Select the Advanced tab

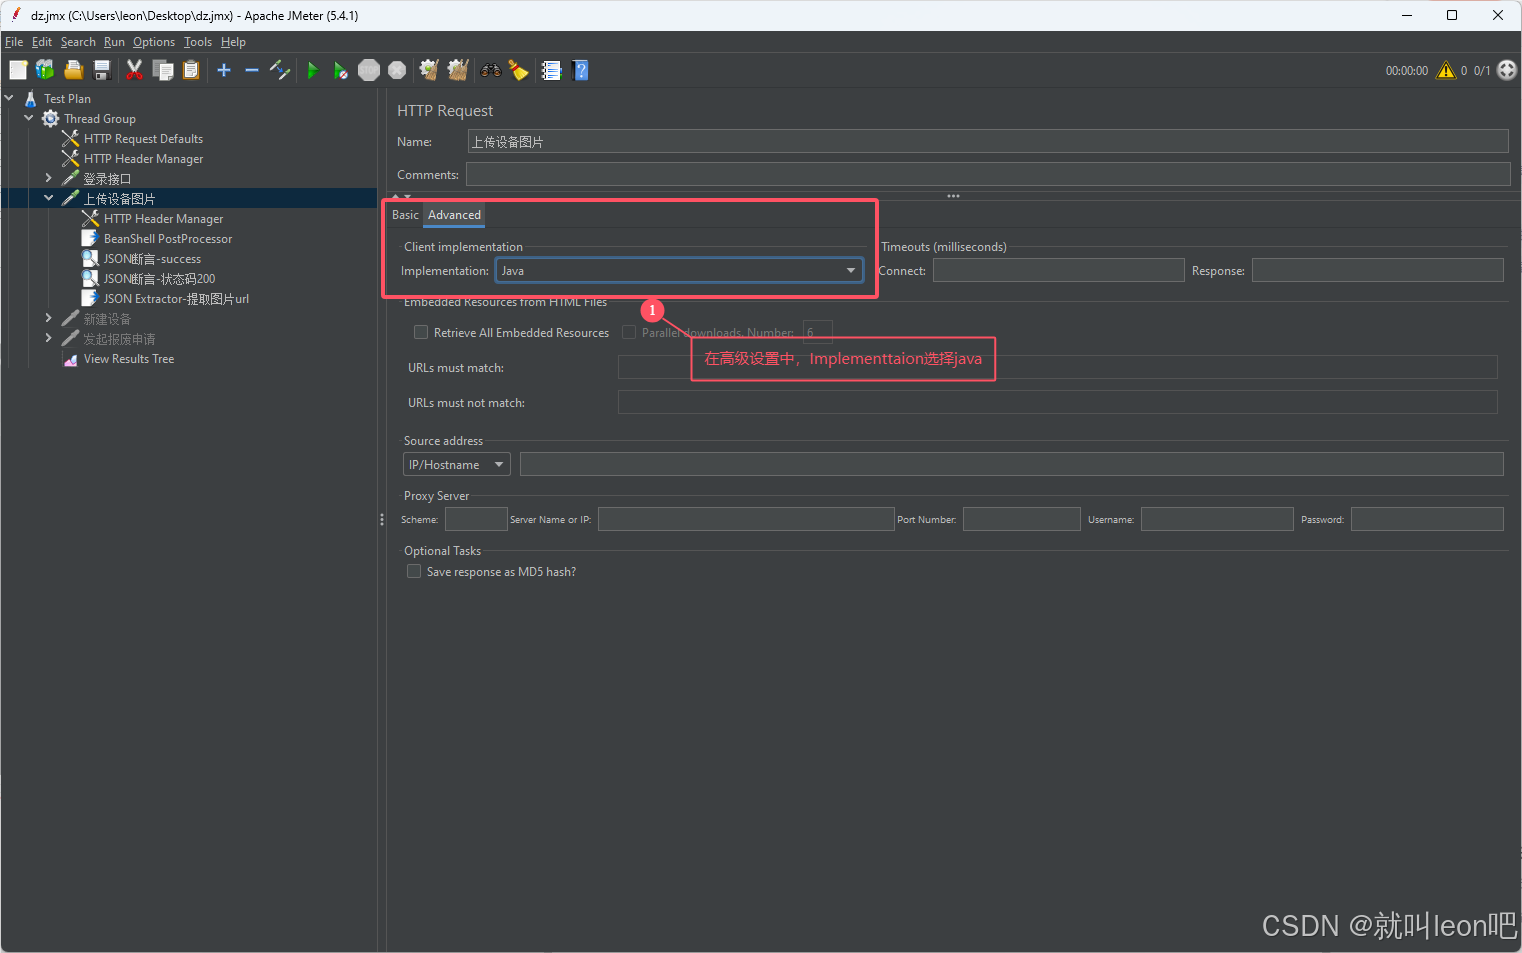point(454,215)
